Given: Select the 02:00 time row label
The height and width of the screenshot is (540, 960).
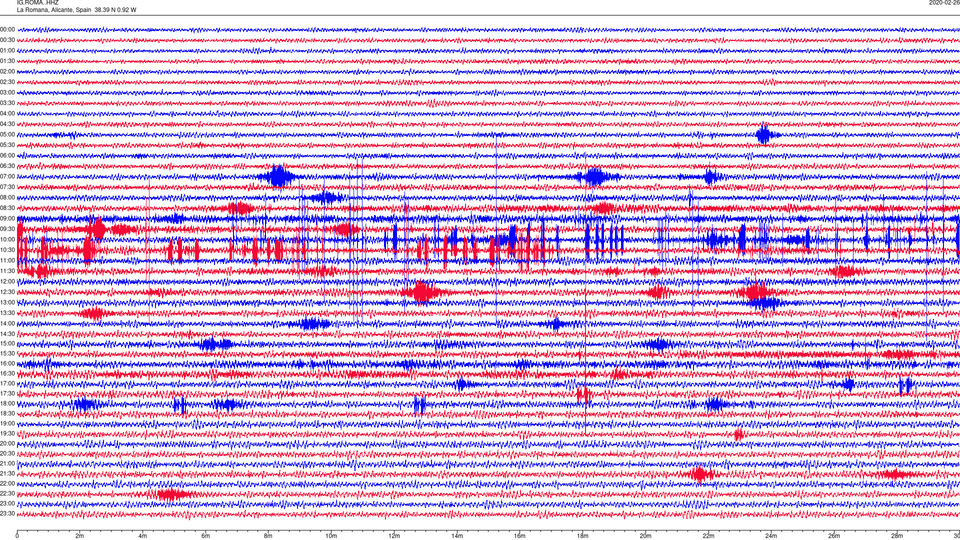Looking at the screenshot, I should pos(7,72).
